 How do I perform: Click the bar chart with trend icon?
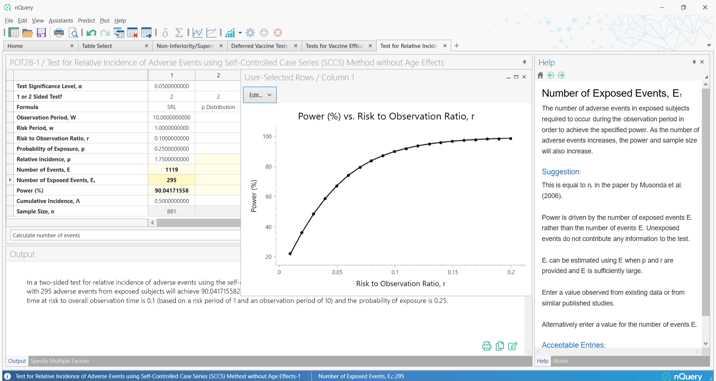(x=230, y=32)
